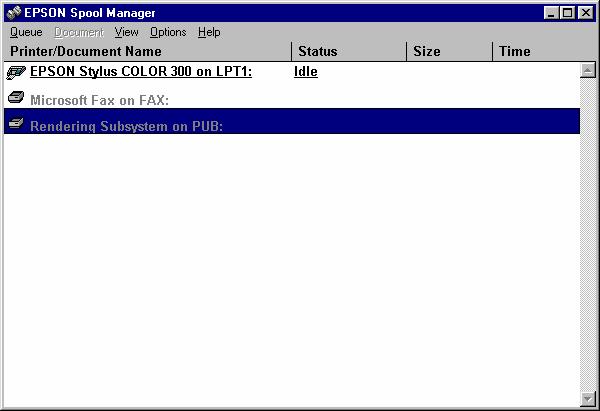Click the Time column header

click(x=544, y=51)
